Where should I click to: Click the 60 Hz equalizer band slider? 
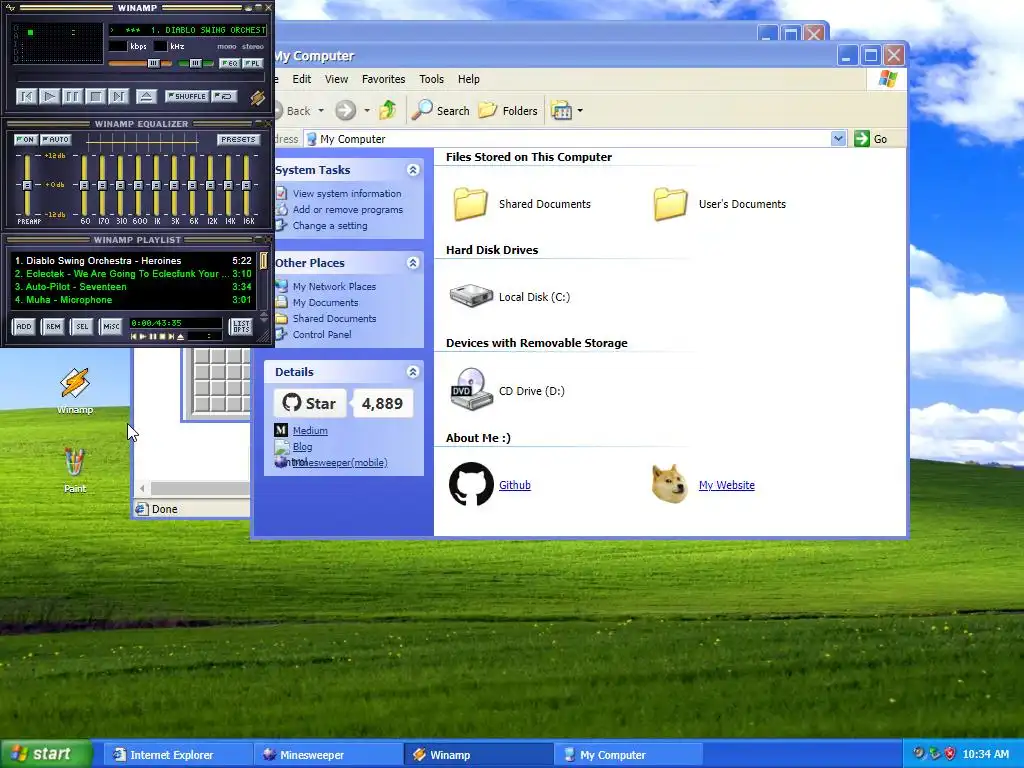pos(84,185)
